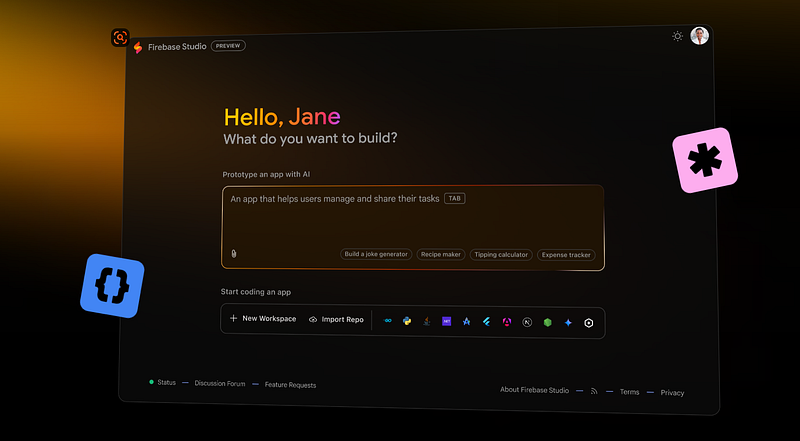This screenshot has height=441, width=800.
Task: Click the green status indicator dot
Action: point(151,382)
